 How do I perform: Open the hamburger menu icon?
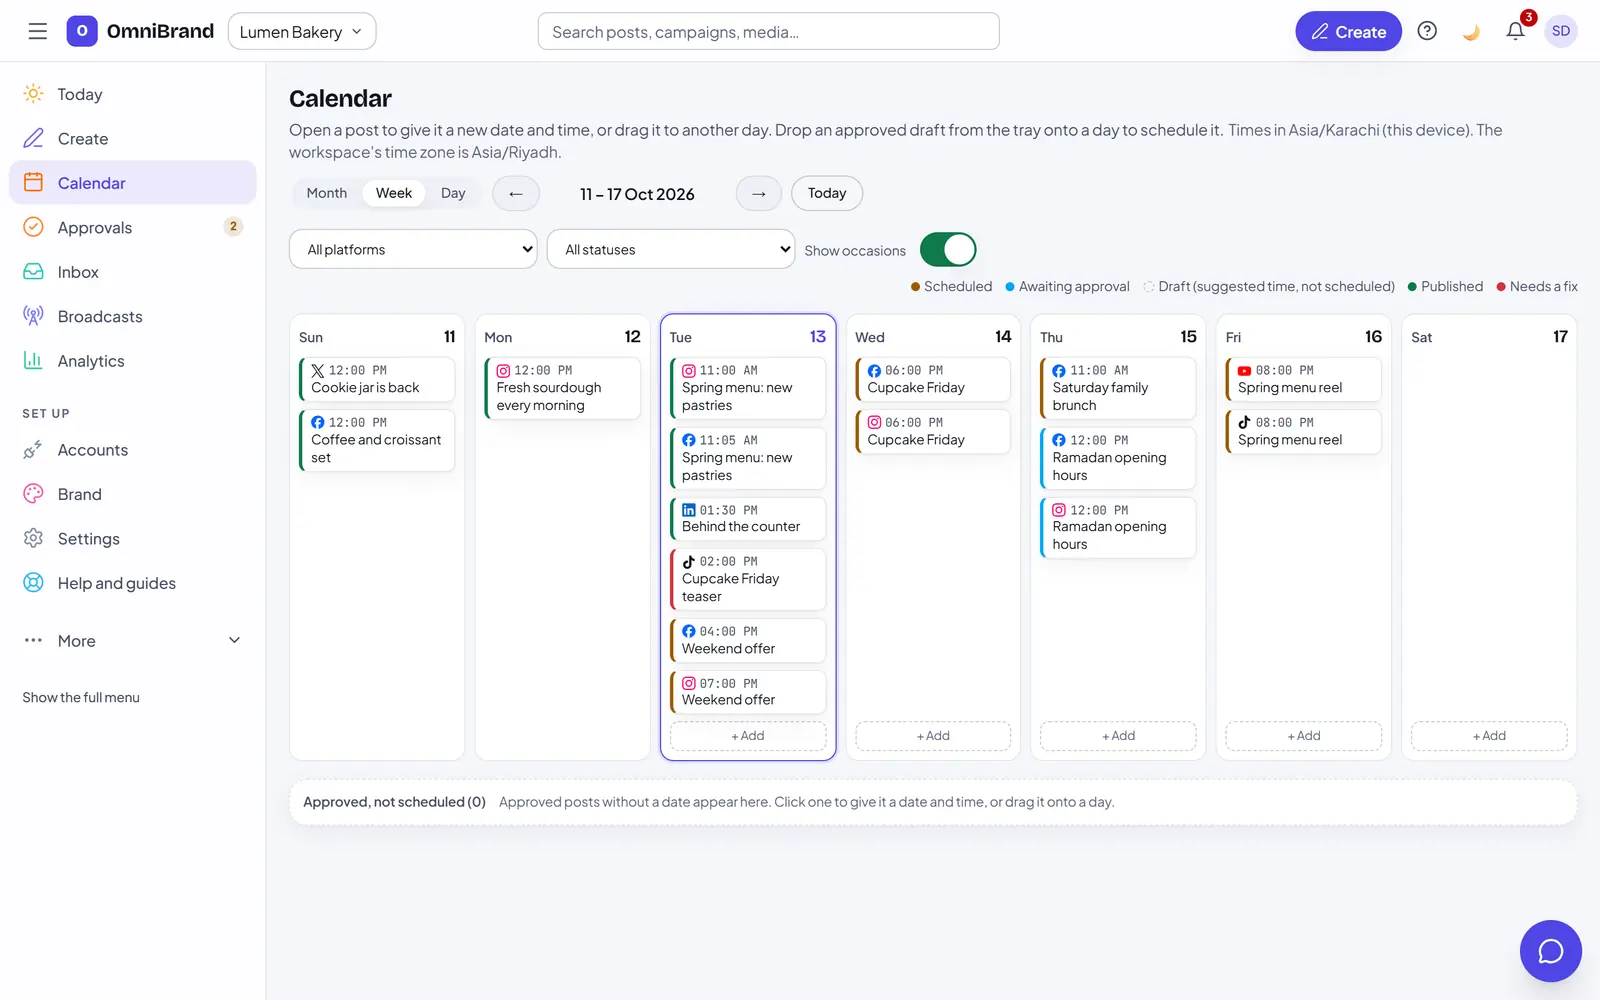click(37, 31)
